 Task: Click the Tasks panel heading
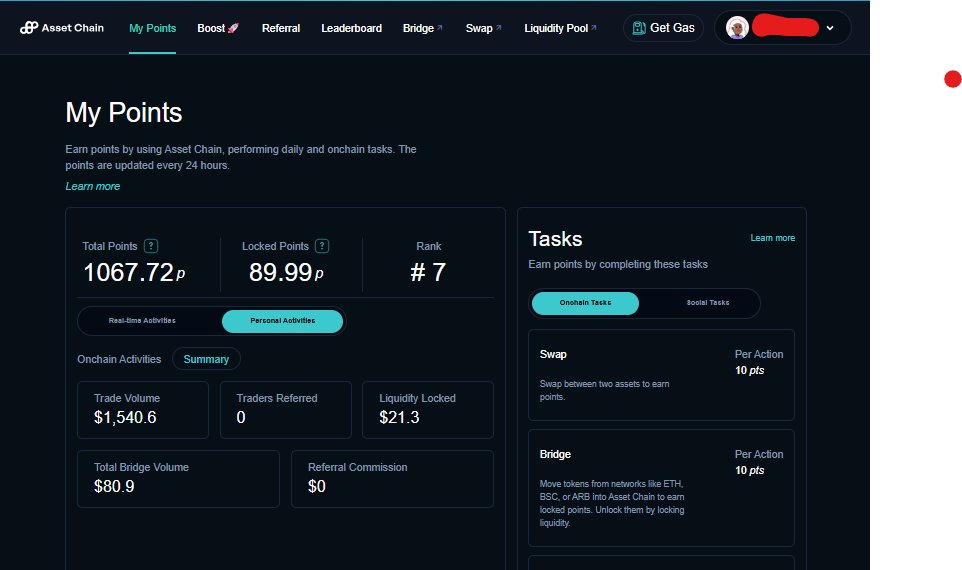[555, 239]
